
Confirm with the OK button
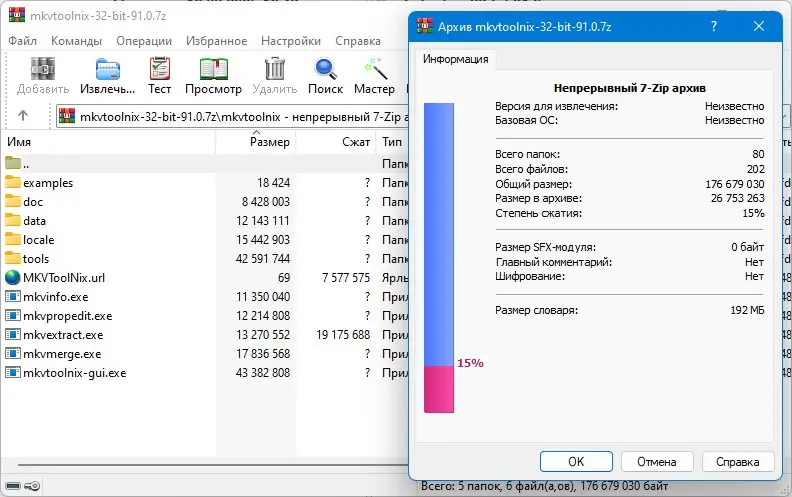pyautogui.click(x=576, y=462)
